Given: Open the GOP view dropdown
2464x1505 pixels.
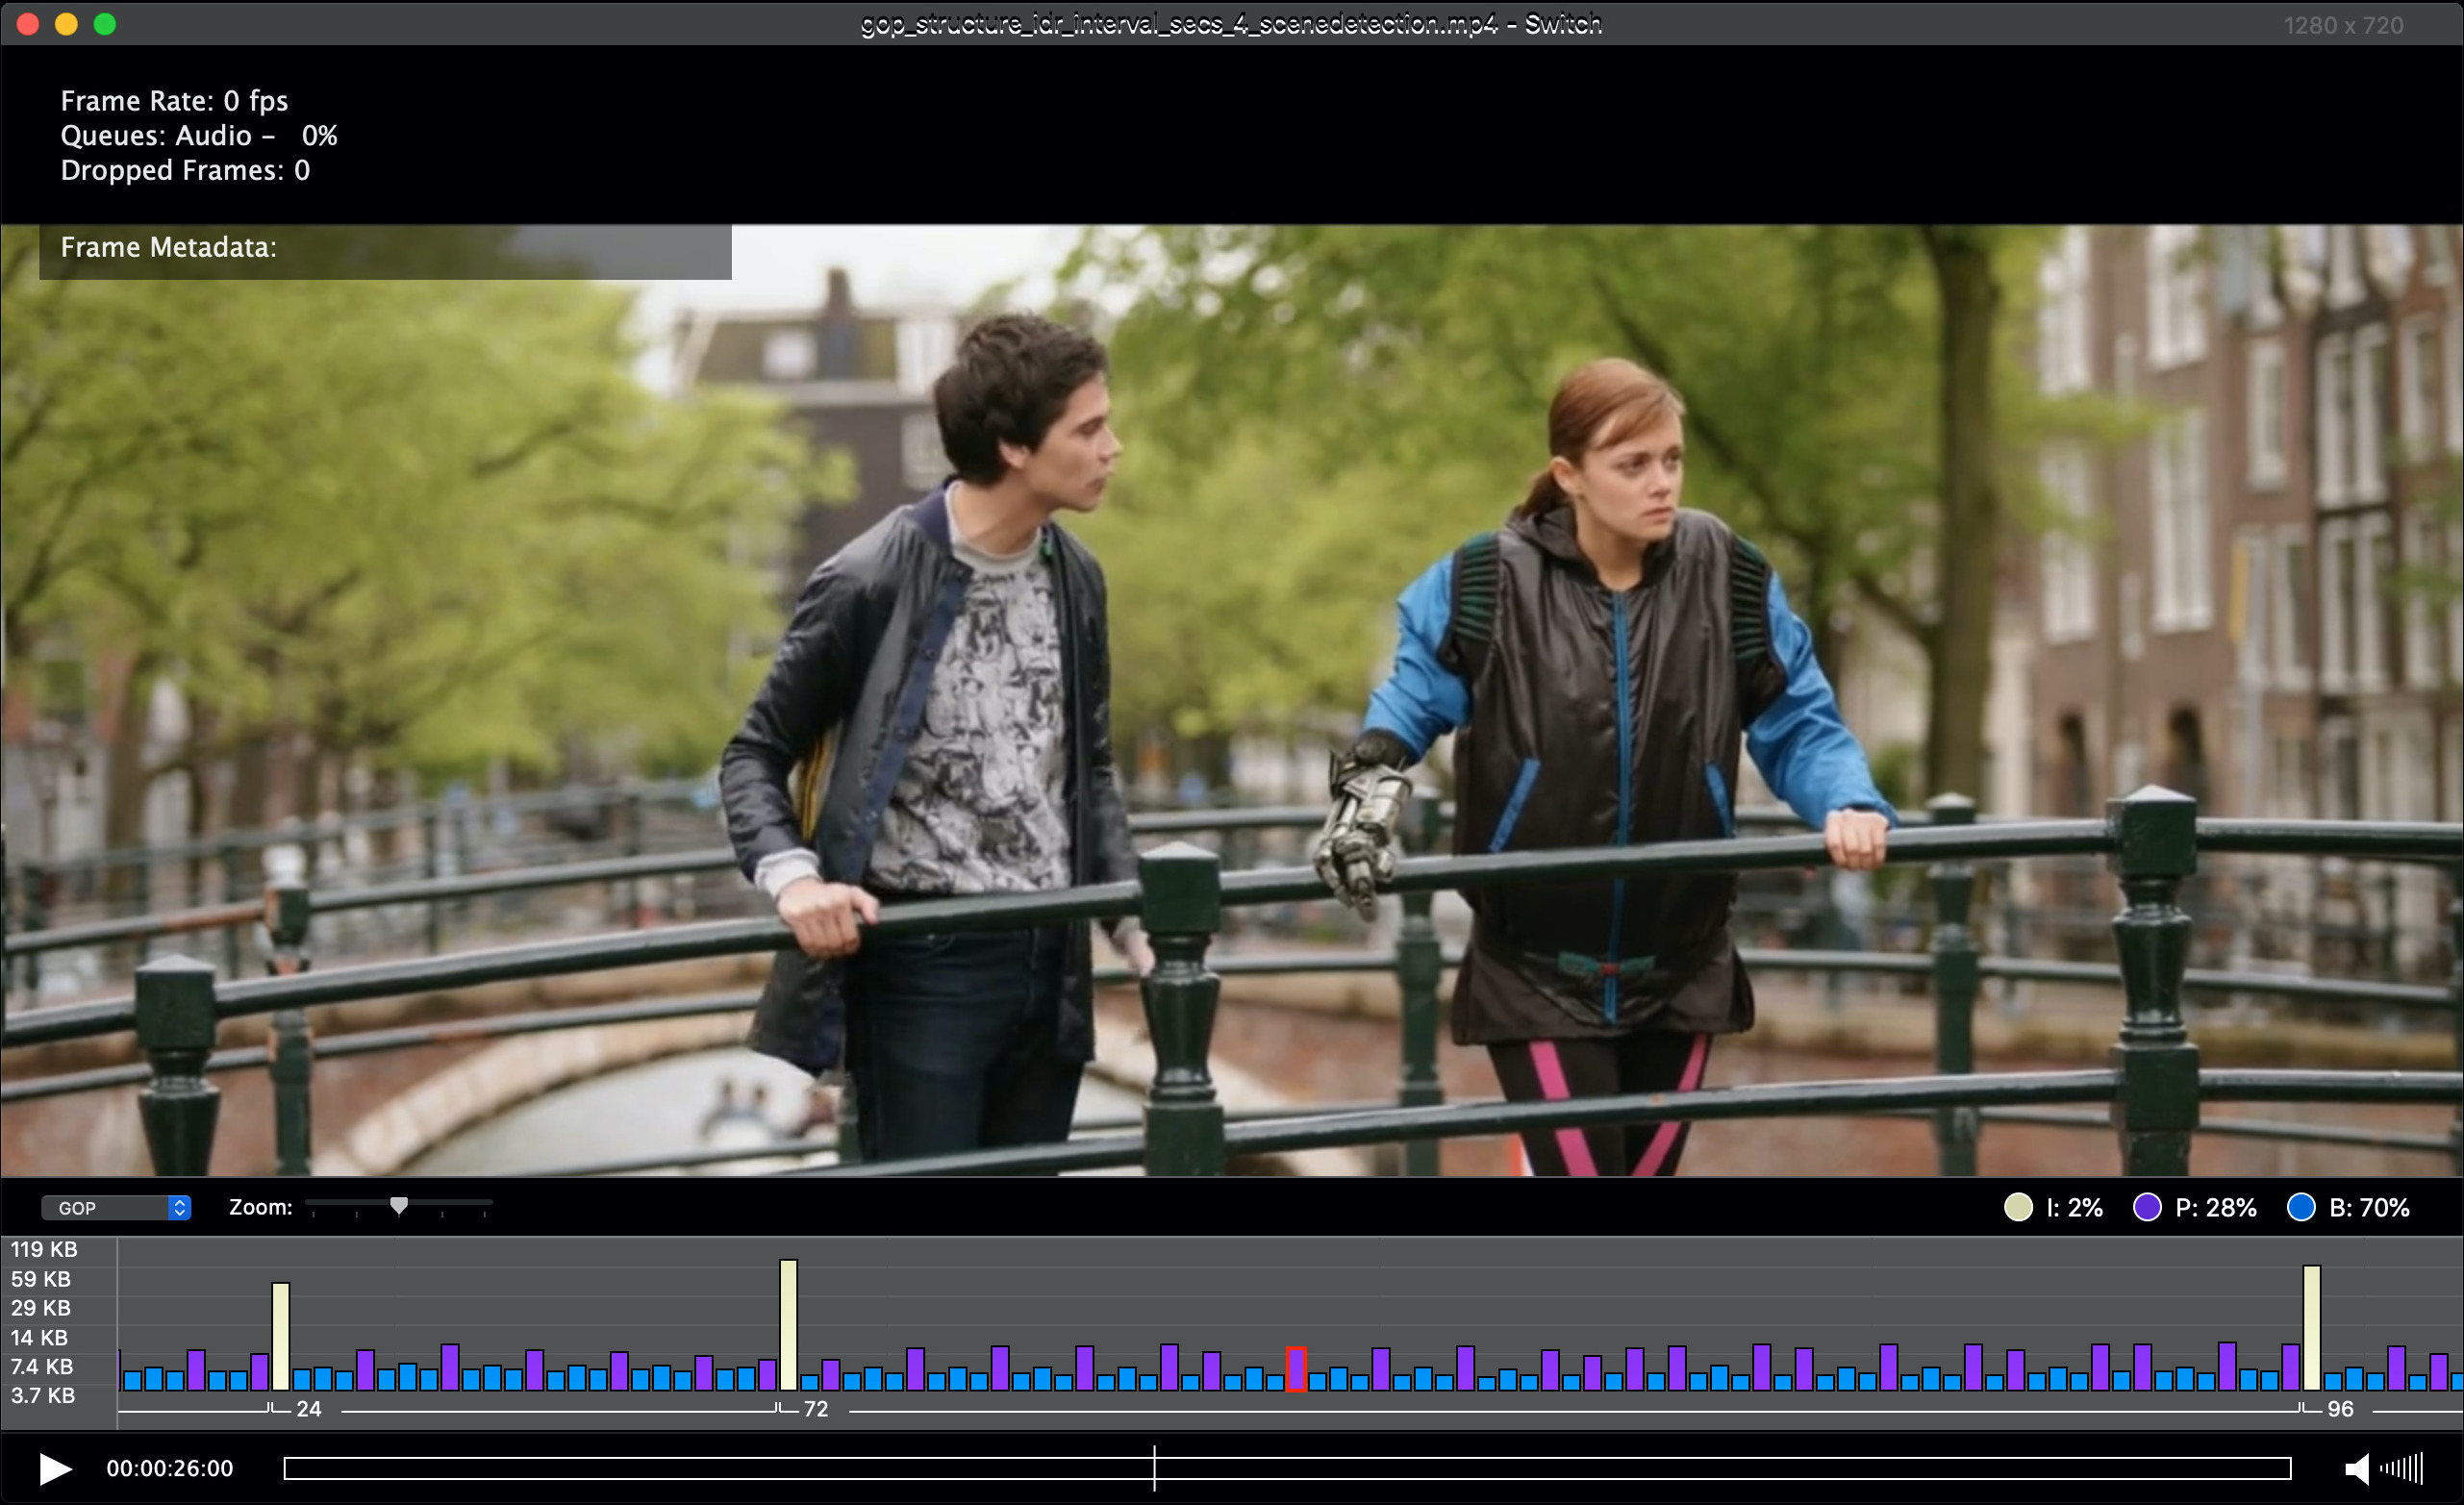Looking at the screenshot, I should 116,1208.
